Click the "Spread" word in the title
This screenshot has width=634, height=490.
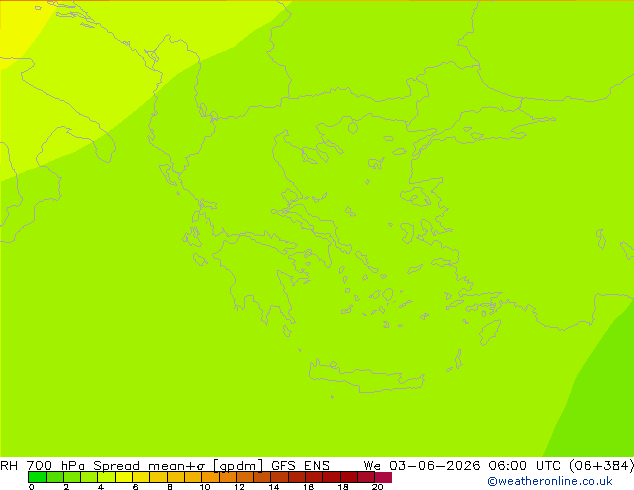tap(116, 466)
